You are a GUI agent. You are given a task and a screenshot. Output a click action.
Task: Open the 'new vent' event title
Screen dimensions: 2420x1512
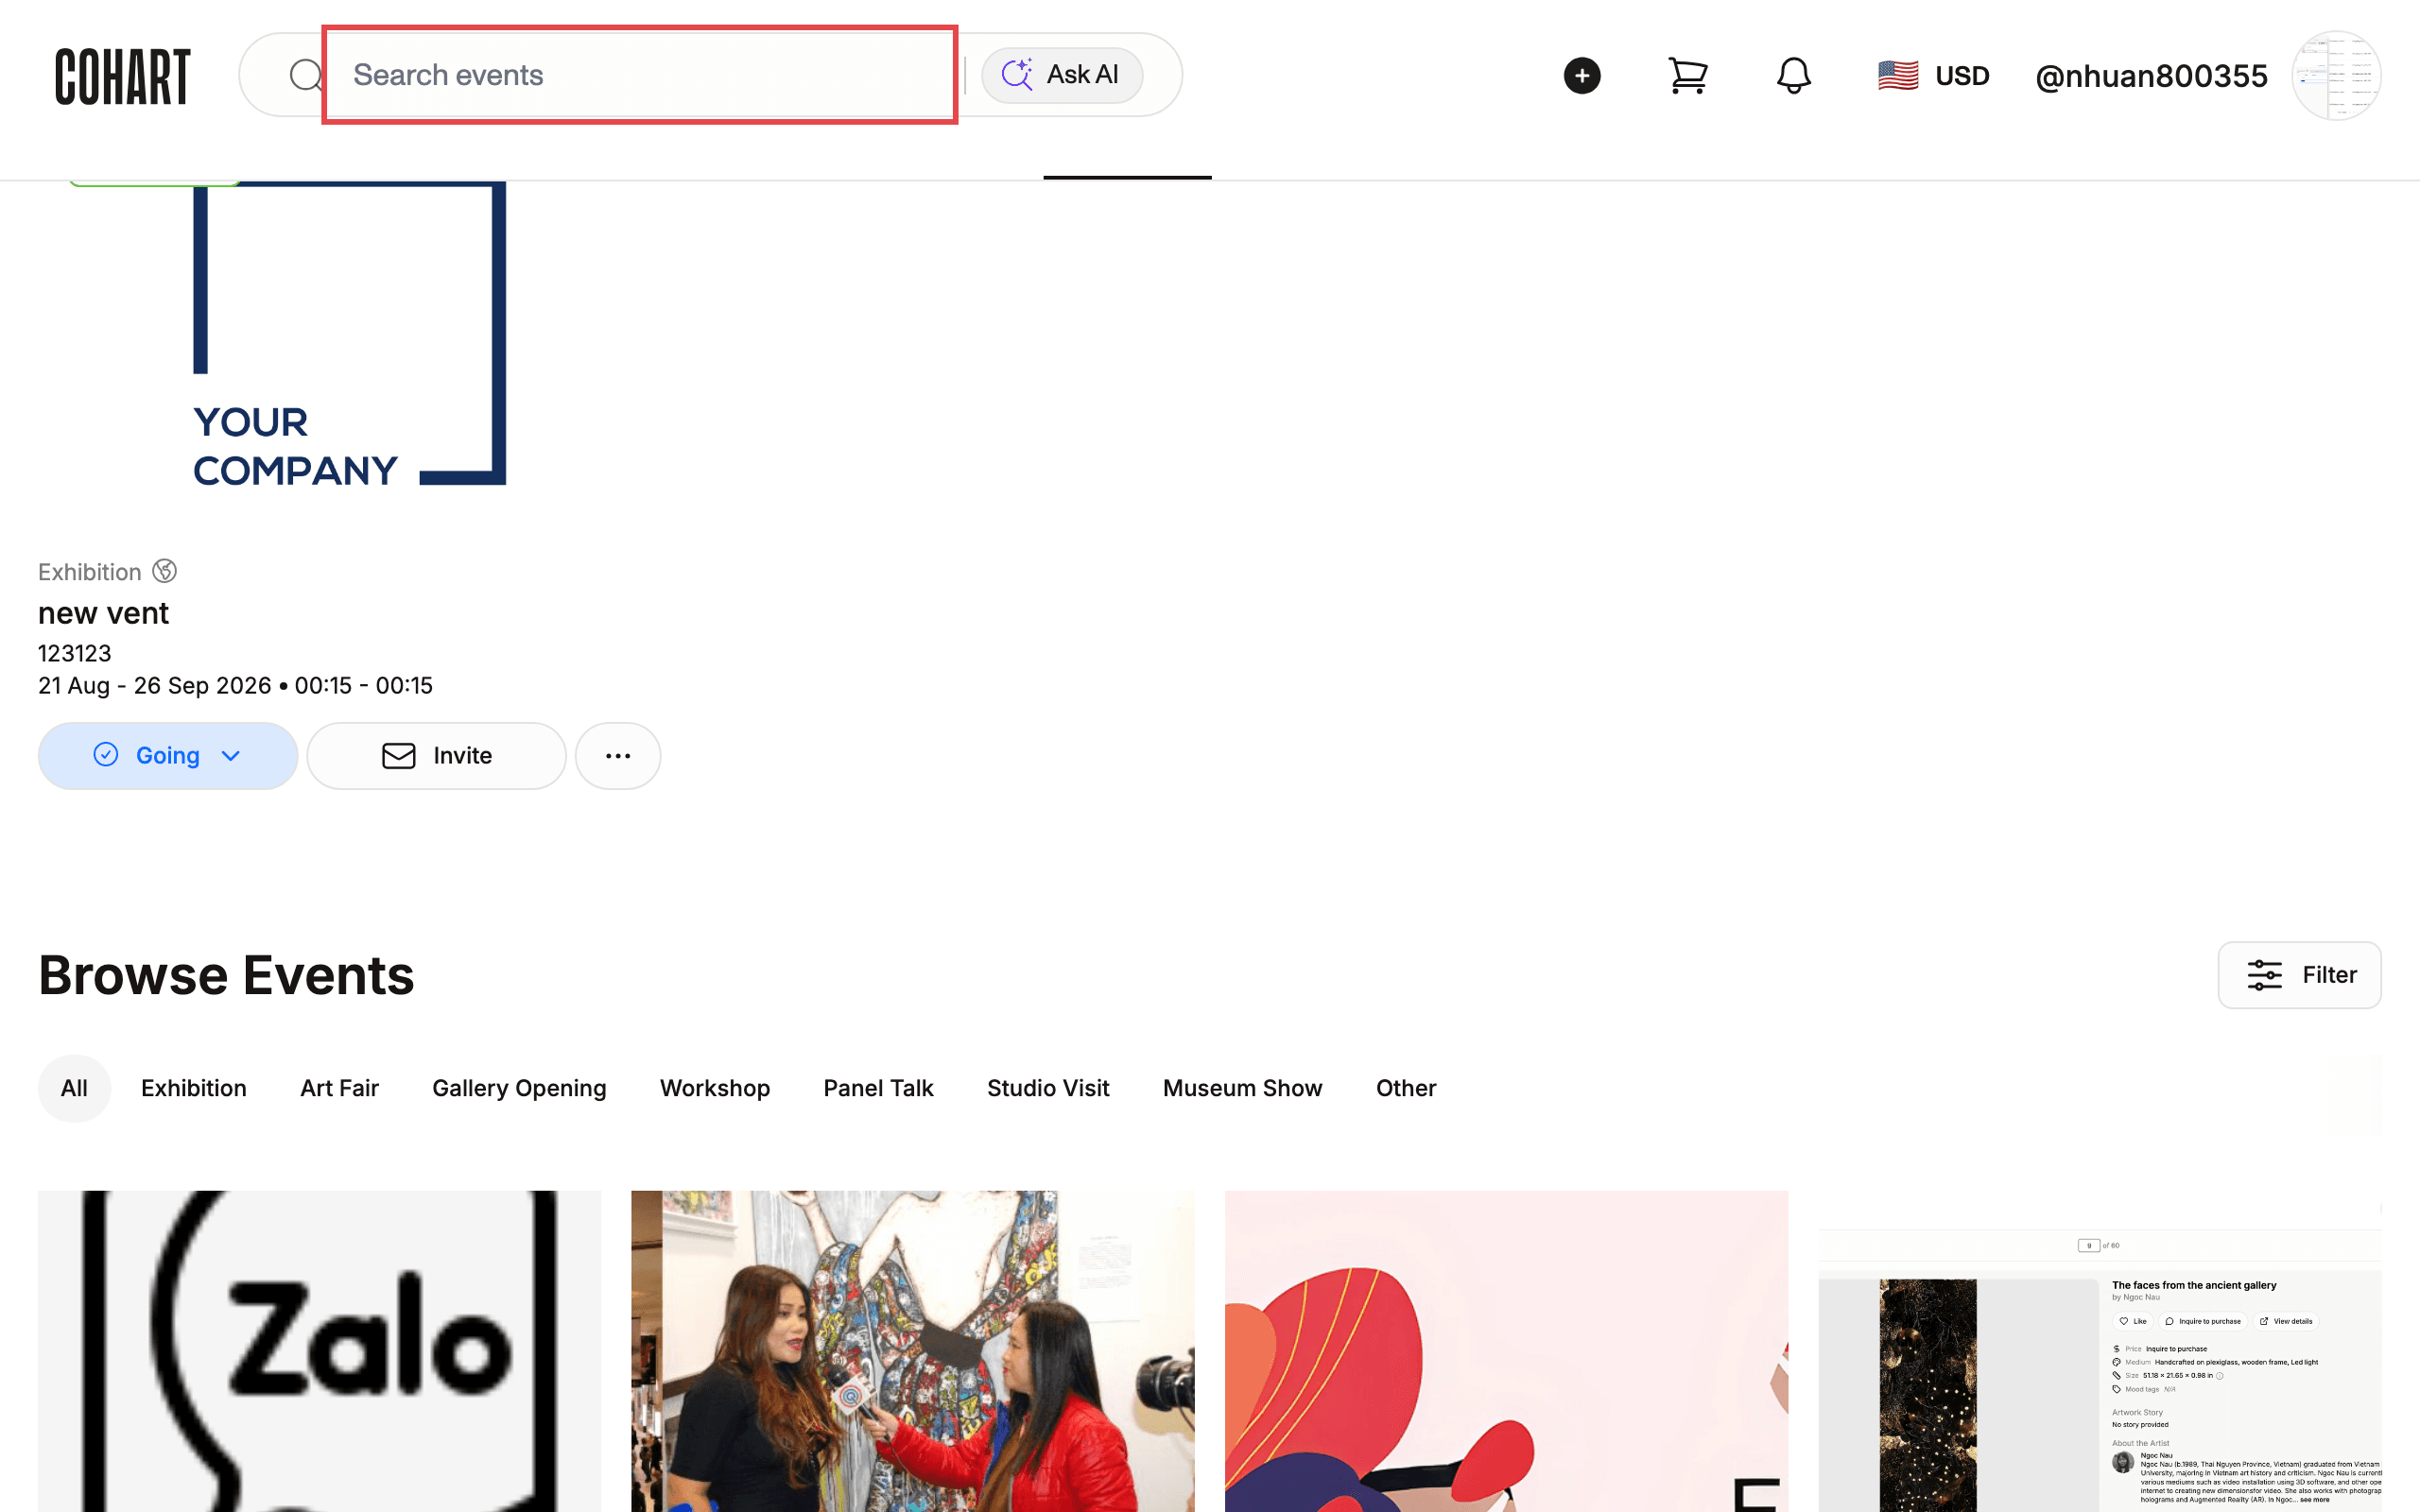coord(103,613)
